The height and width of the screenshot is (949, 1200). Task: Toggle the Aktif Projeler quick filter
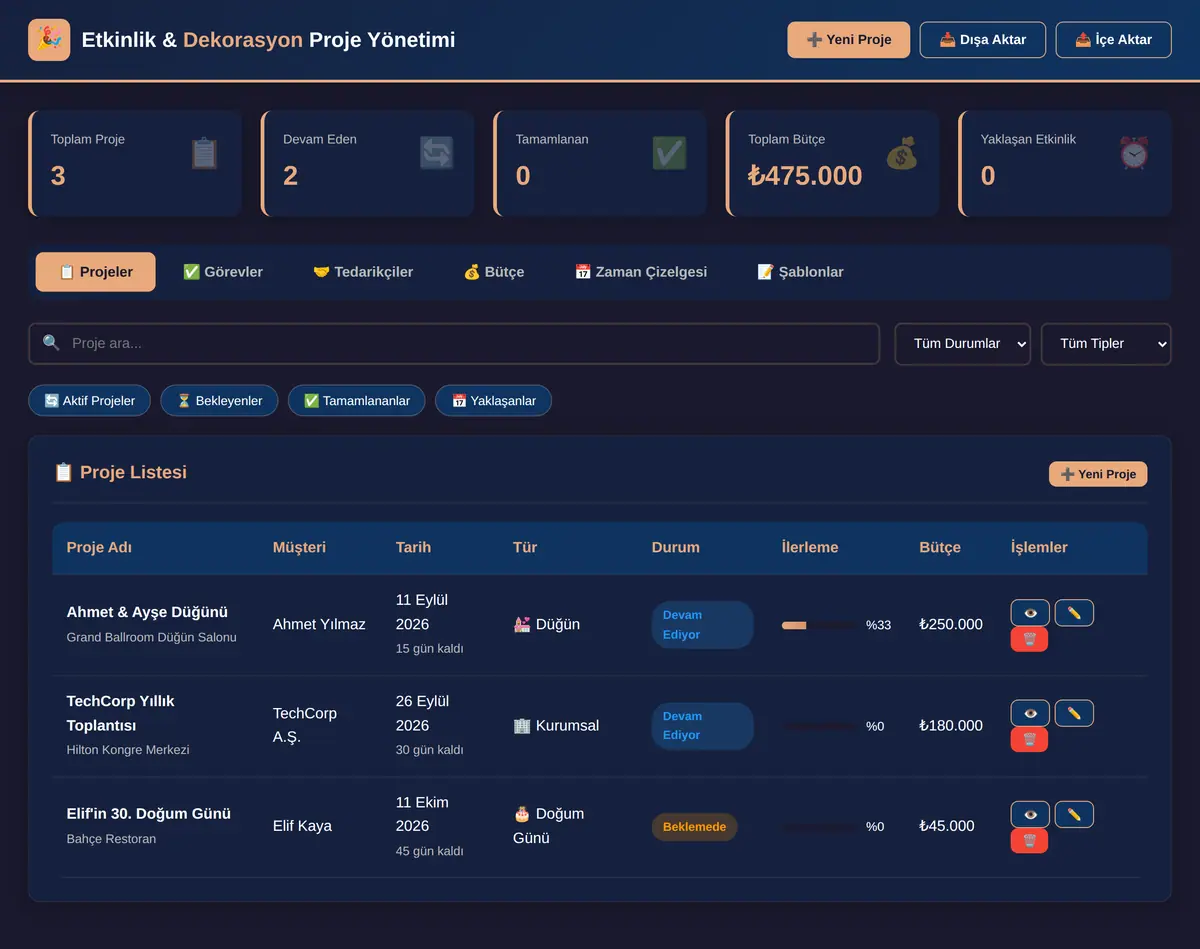[x=89, y=401]
